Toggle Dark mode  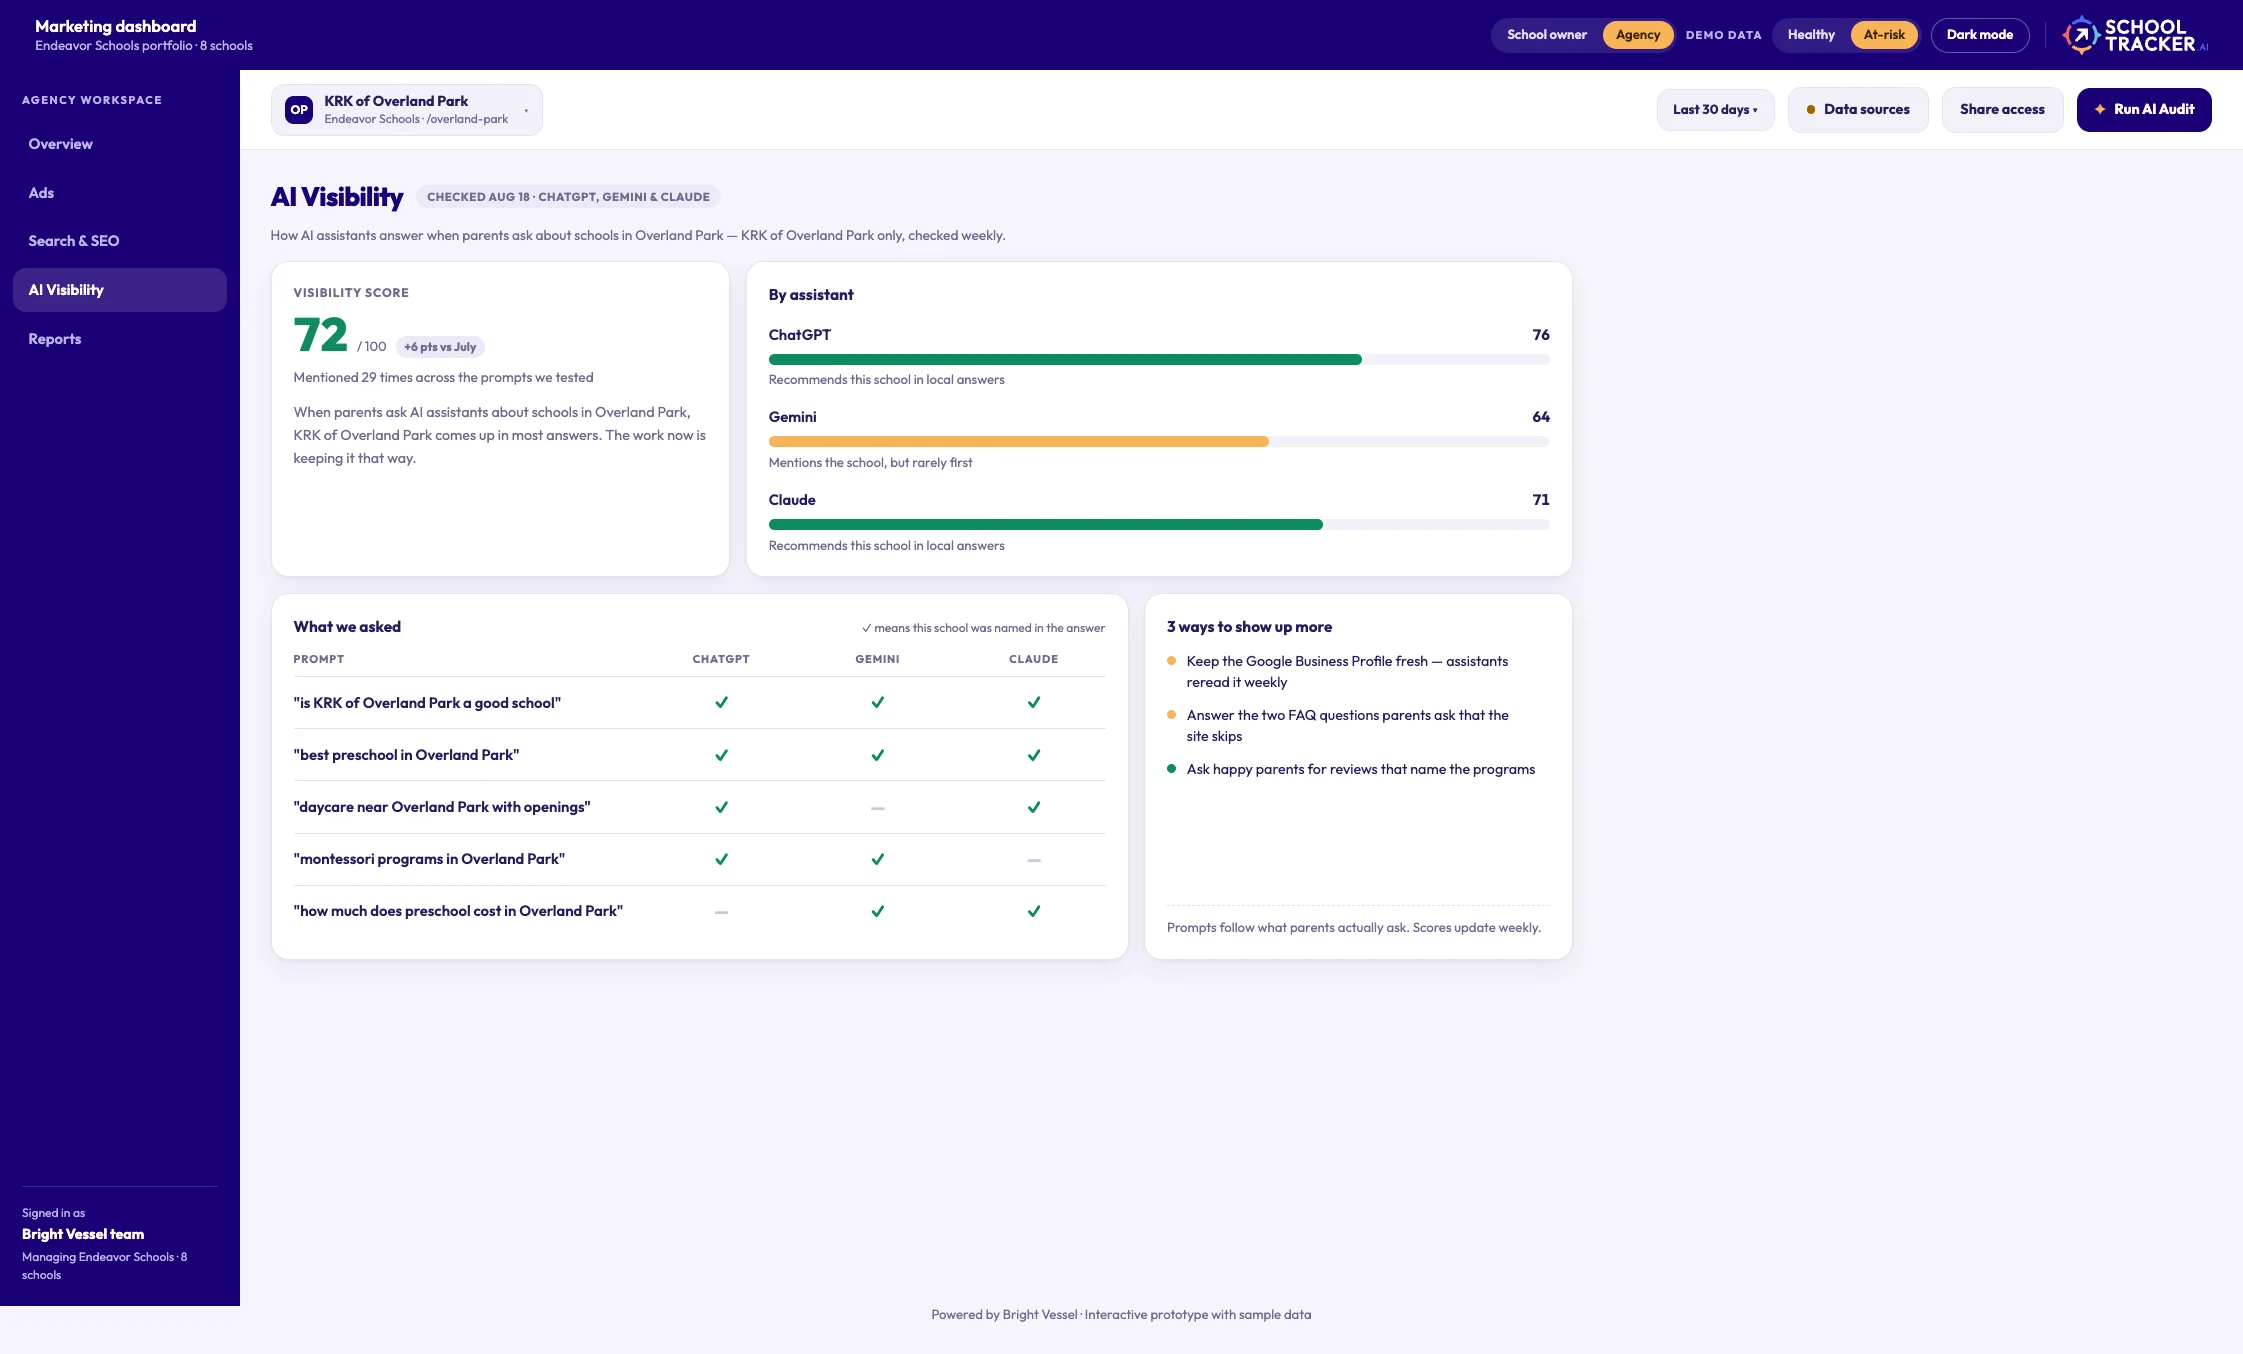pos(1979,35)
